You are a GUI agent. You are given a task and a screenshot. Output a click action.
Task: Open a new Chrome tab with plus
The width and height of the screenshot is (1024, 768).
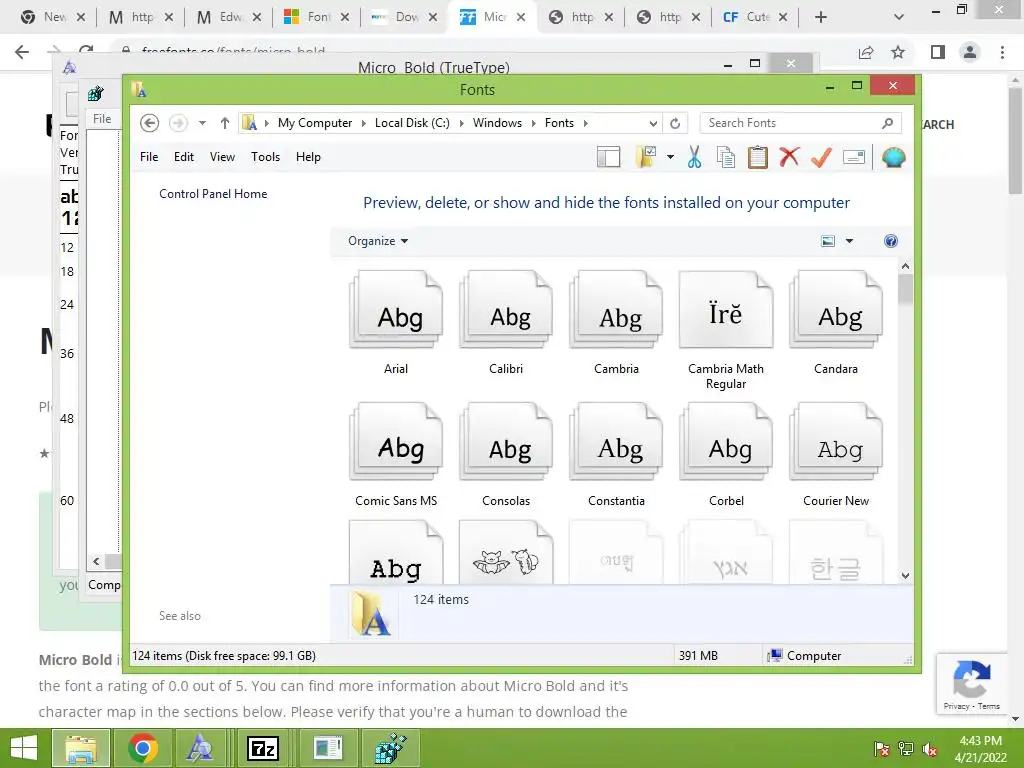point(821,17)
